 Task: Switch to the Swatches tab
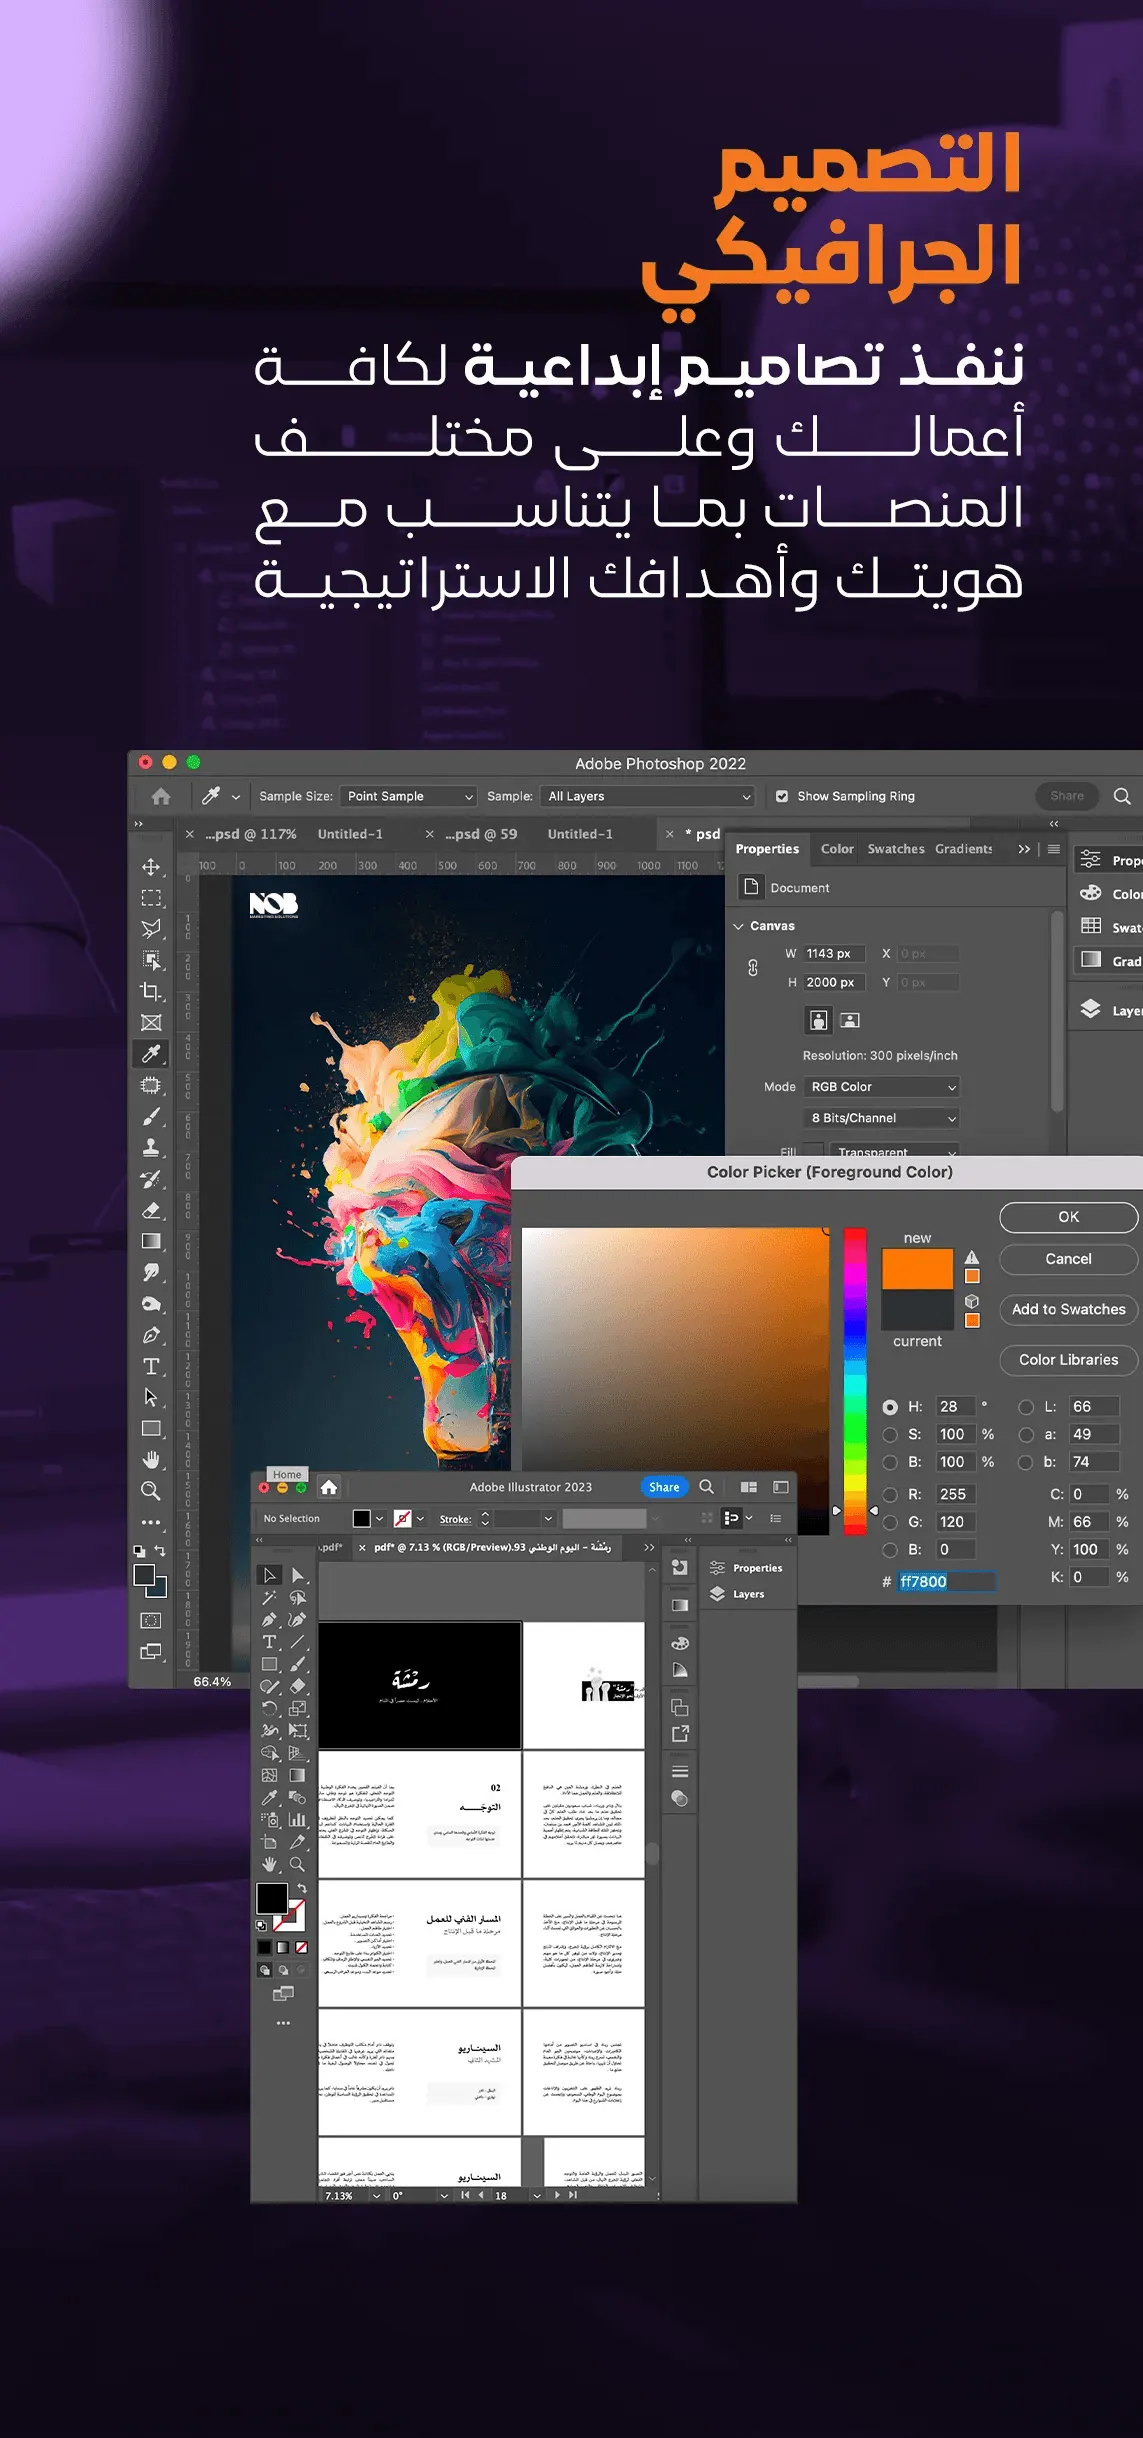[896, 849]
